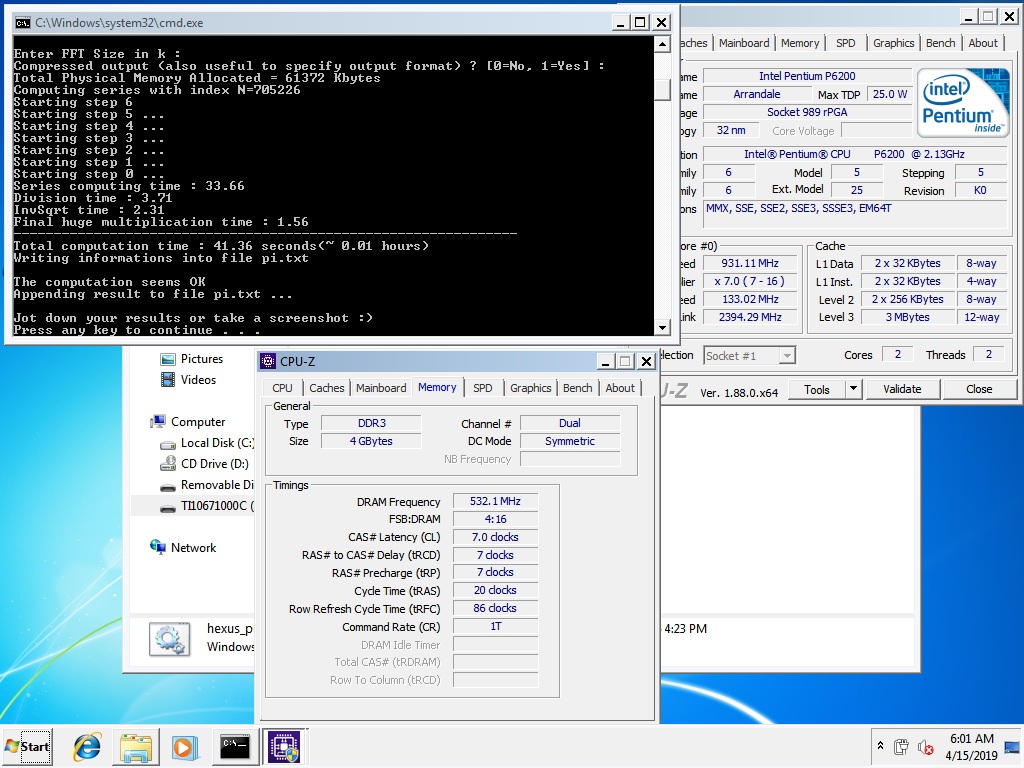
Task: Click the Close button in CPU-Z
Action: point(979,390)
